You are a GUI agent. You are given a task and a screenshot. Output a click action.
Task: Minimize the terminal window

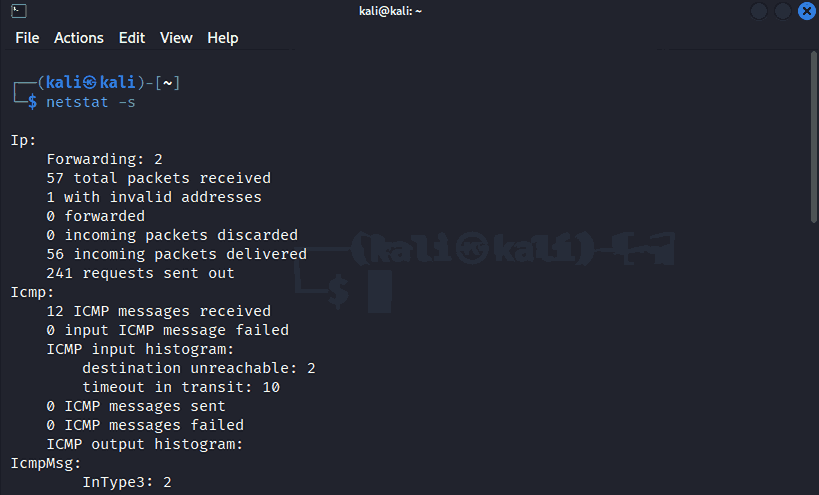(x=760, y=11)
